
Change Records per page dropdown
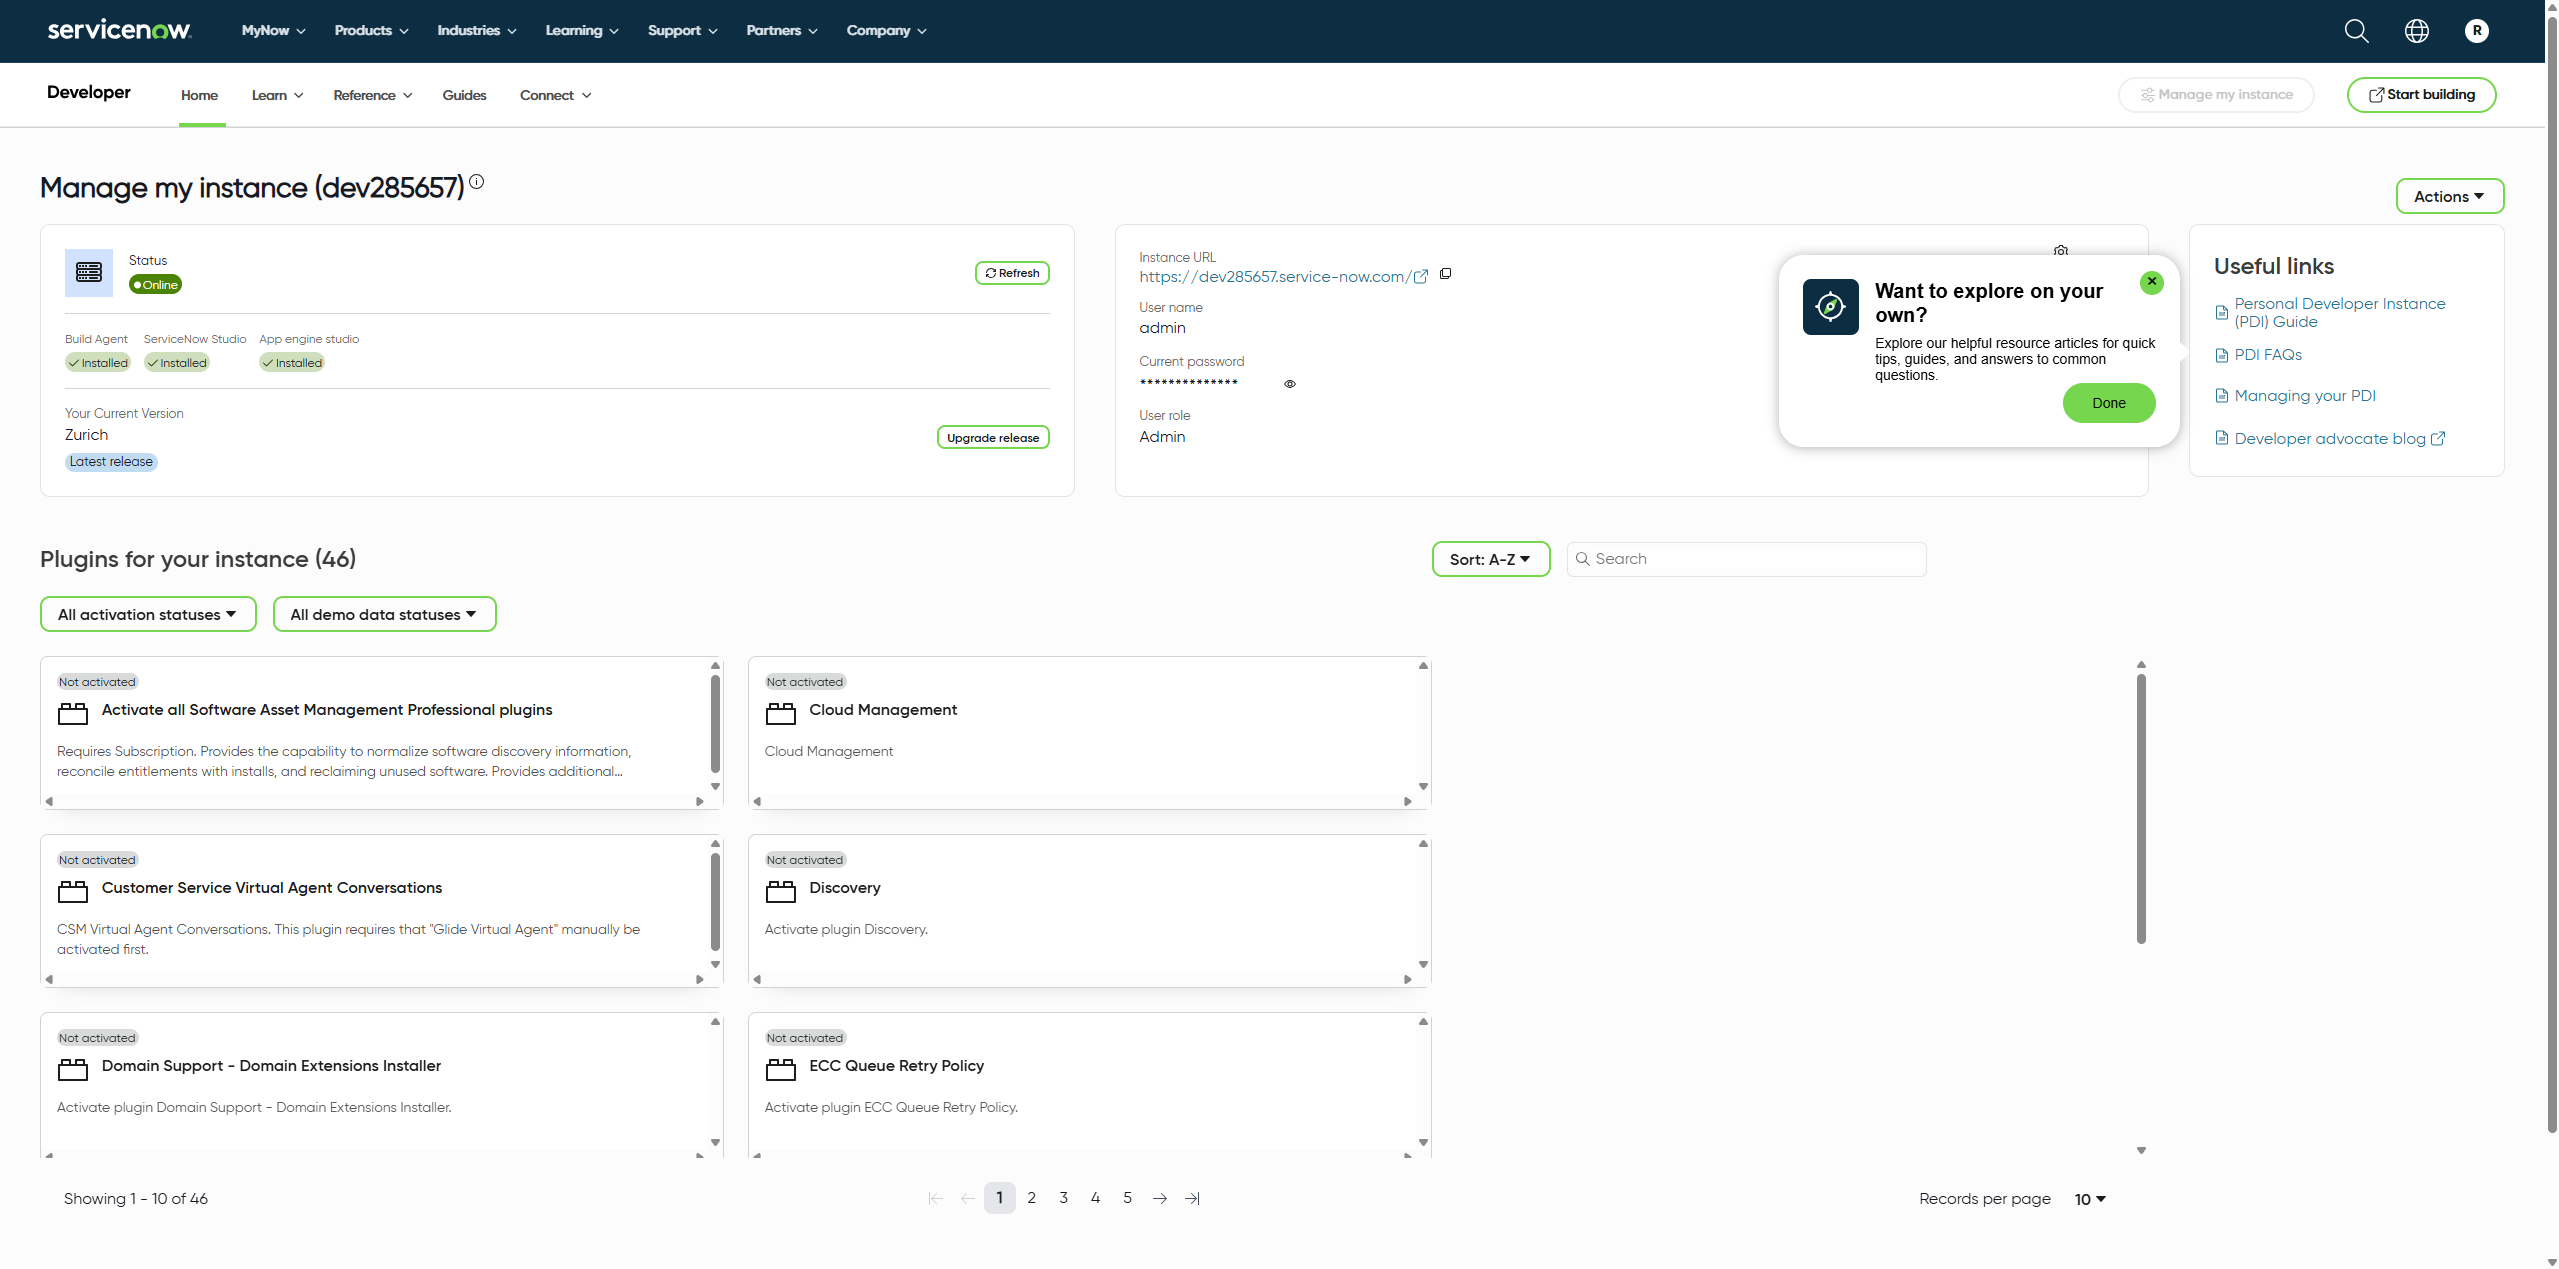[x=2088, y=1198]
